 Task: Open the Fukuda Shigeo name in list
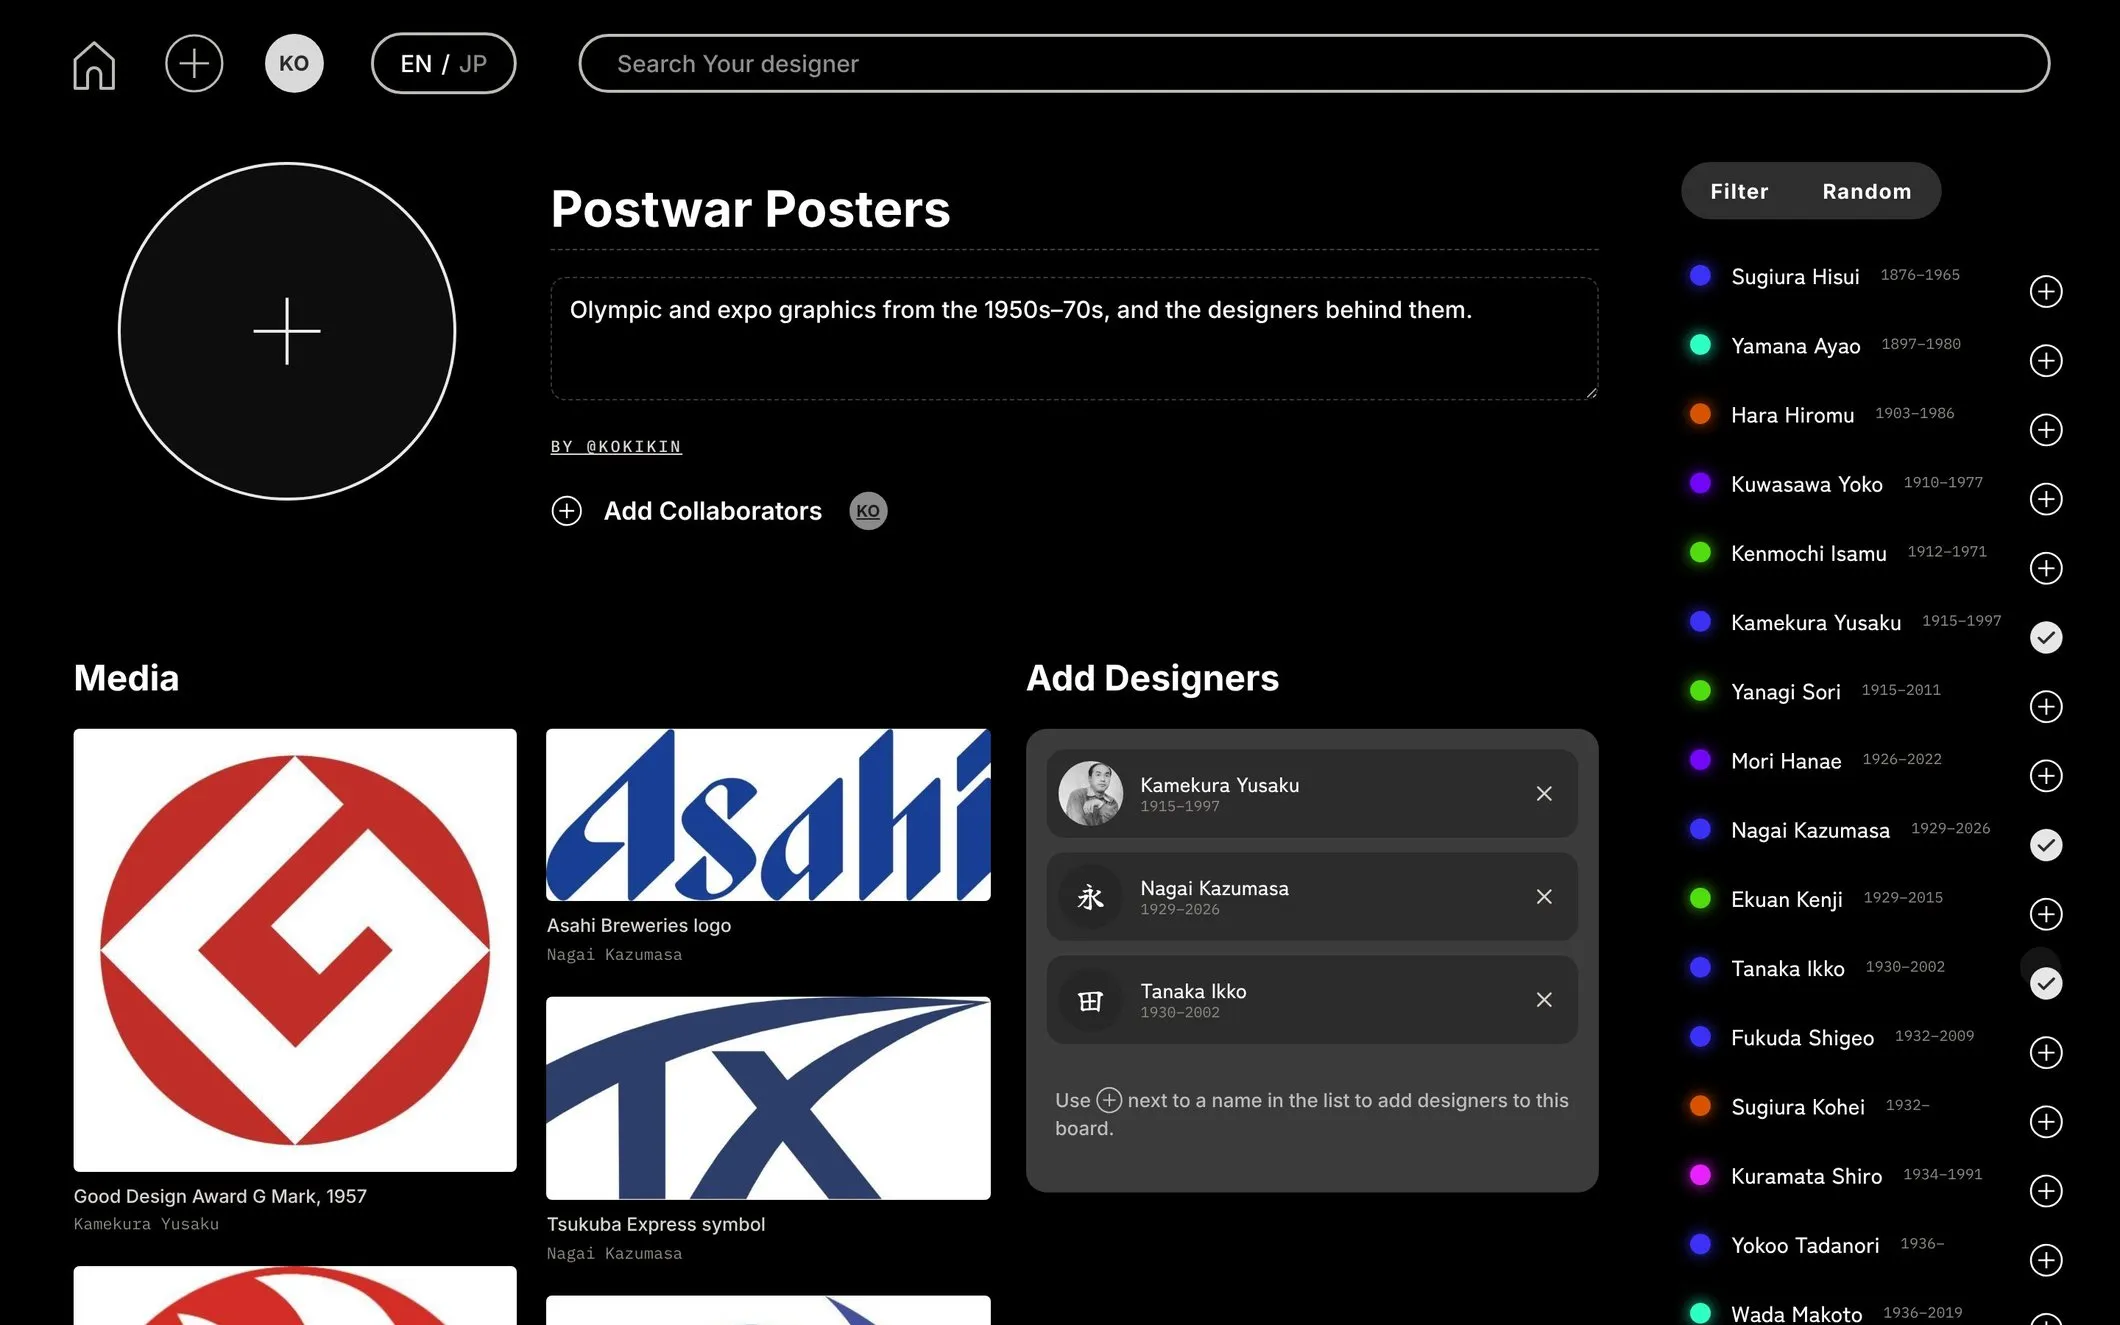pos(1802,1038)
